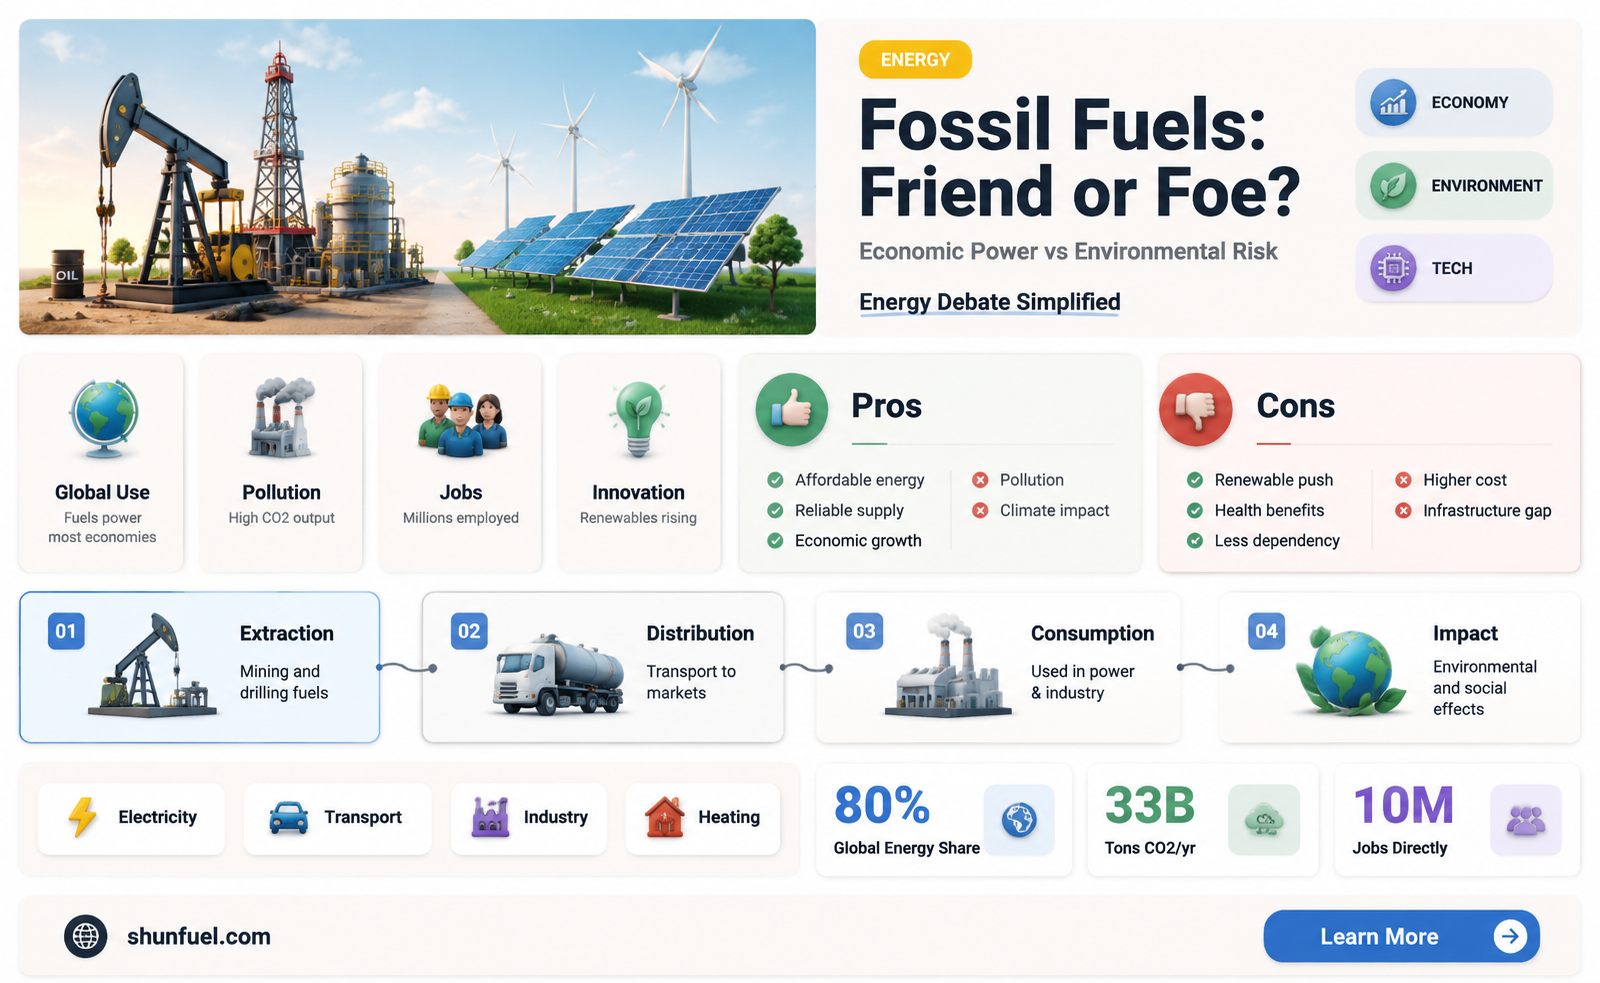Open step 01 Extraction card
1600x983 pixels.
[x=200, y=667]
